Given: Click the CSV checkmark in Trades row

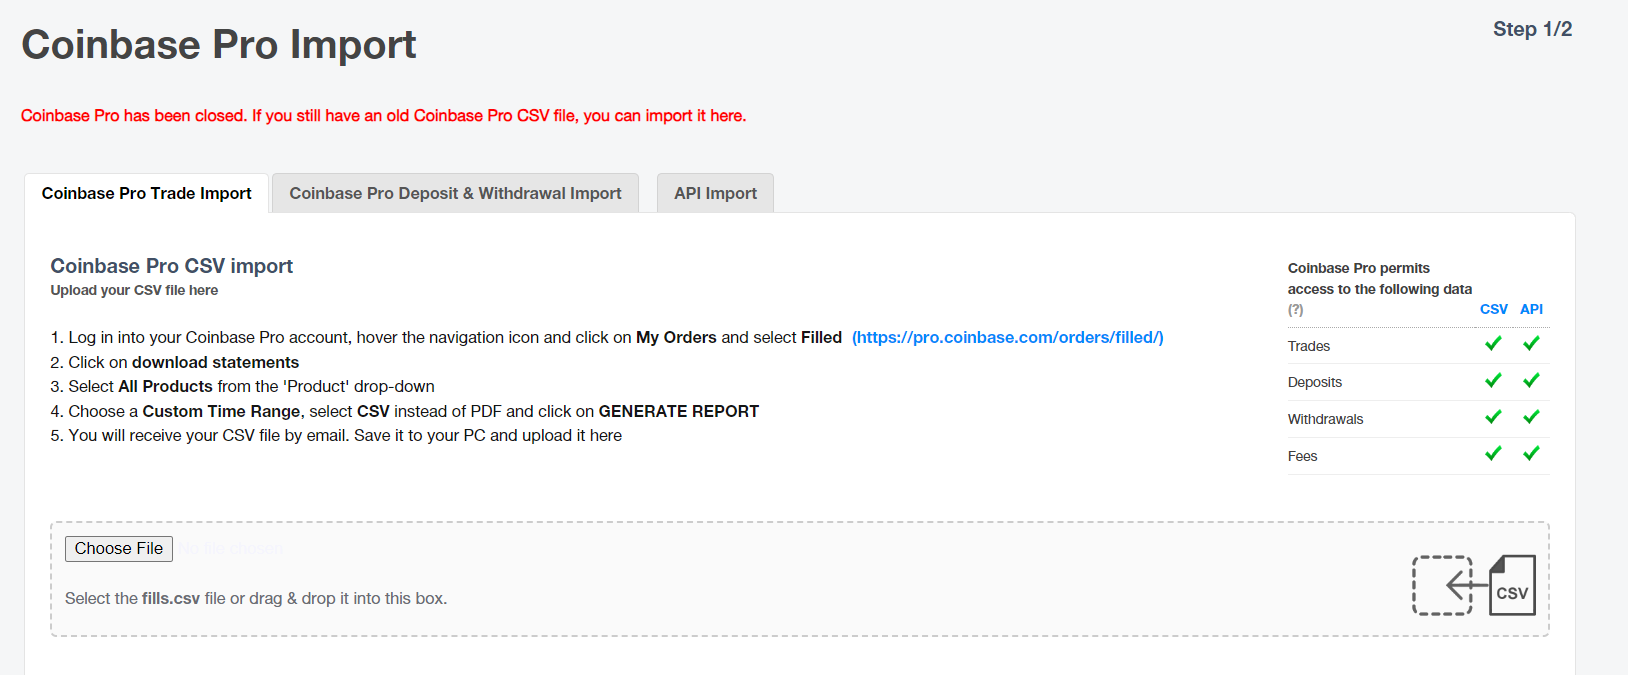Looking at the screenshot, I should click(1493, 344).
